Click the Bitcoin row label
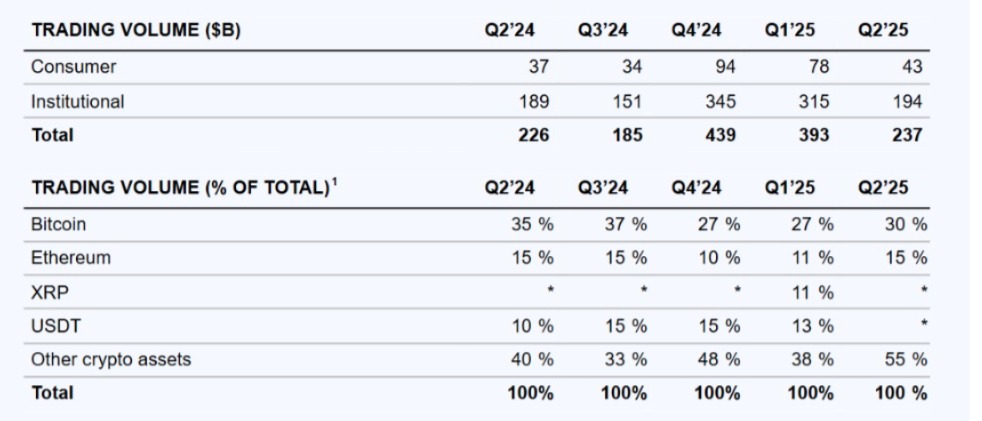 pos(58,224)
